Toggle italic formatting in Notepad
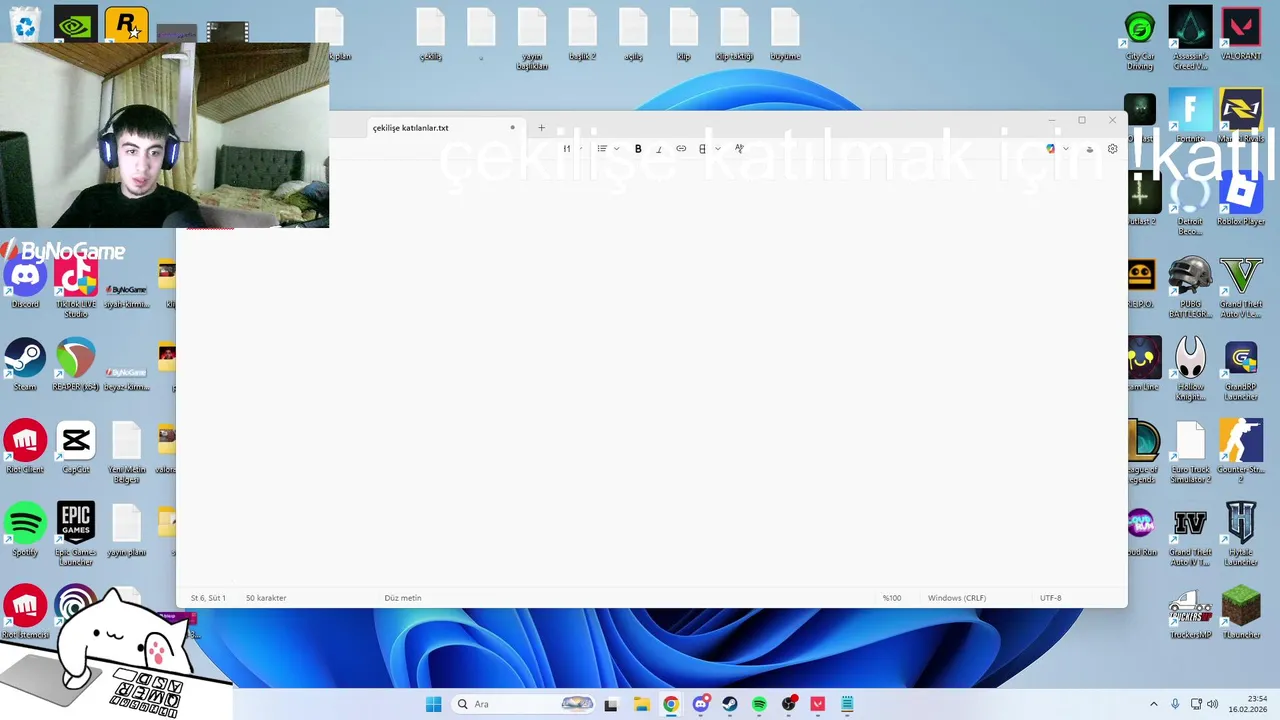The image size is (1280, 720). (x=659, y=149)
